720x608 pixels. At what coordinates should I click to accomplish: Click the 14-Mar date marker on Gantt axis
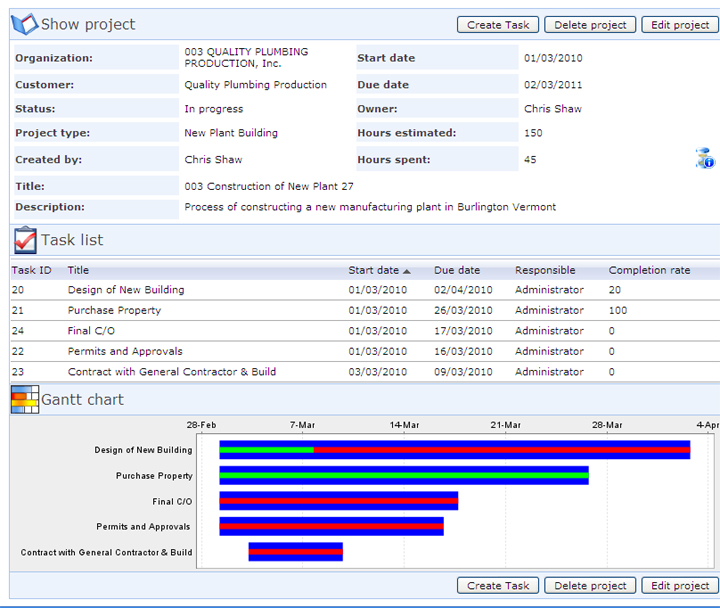(404, 425)
